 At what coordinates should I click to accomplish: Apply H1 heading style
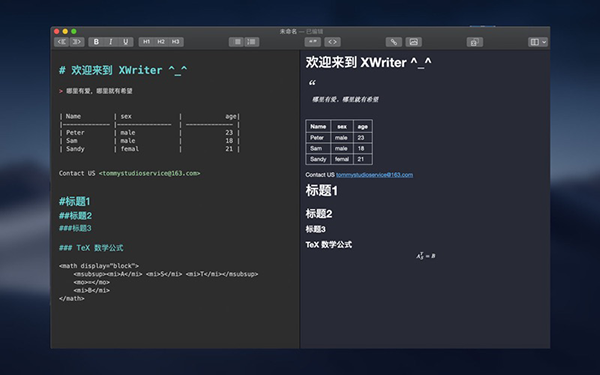pyautogui.click(x=146, y=42)
